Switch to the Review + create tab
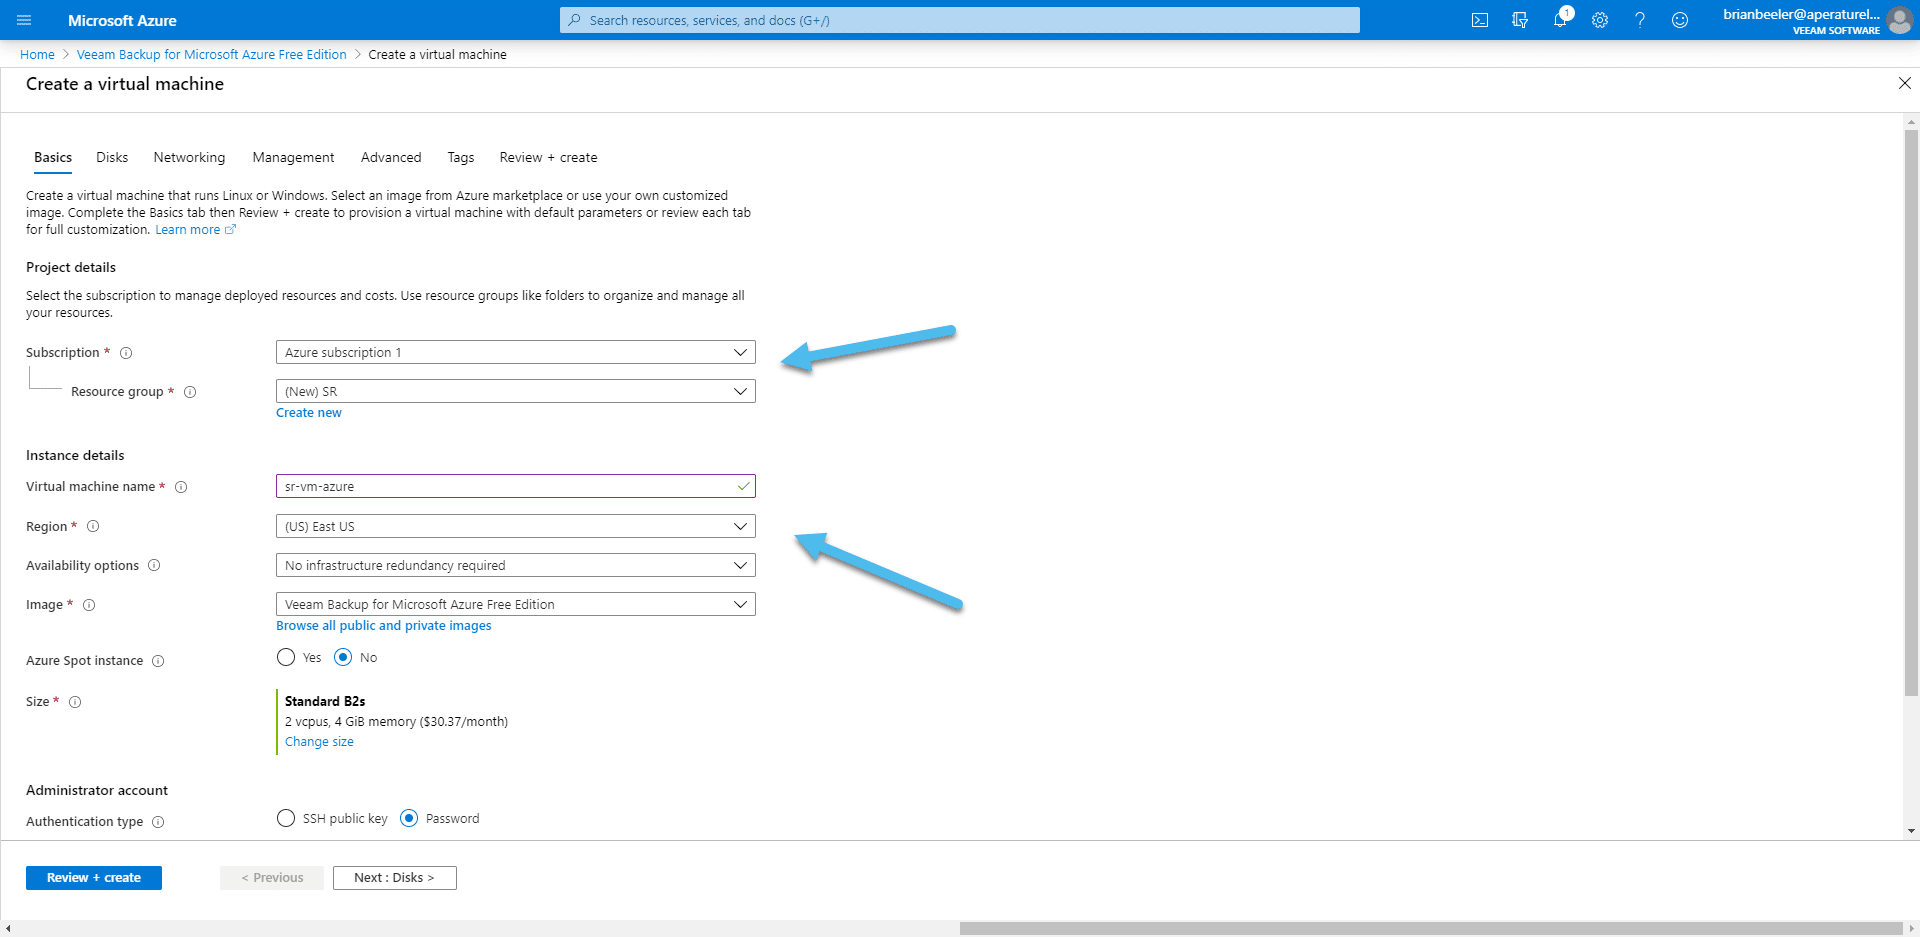Screen dimensions: 1920x937 [548, 158]
